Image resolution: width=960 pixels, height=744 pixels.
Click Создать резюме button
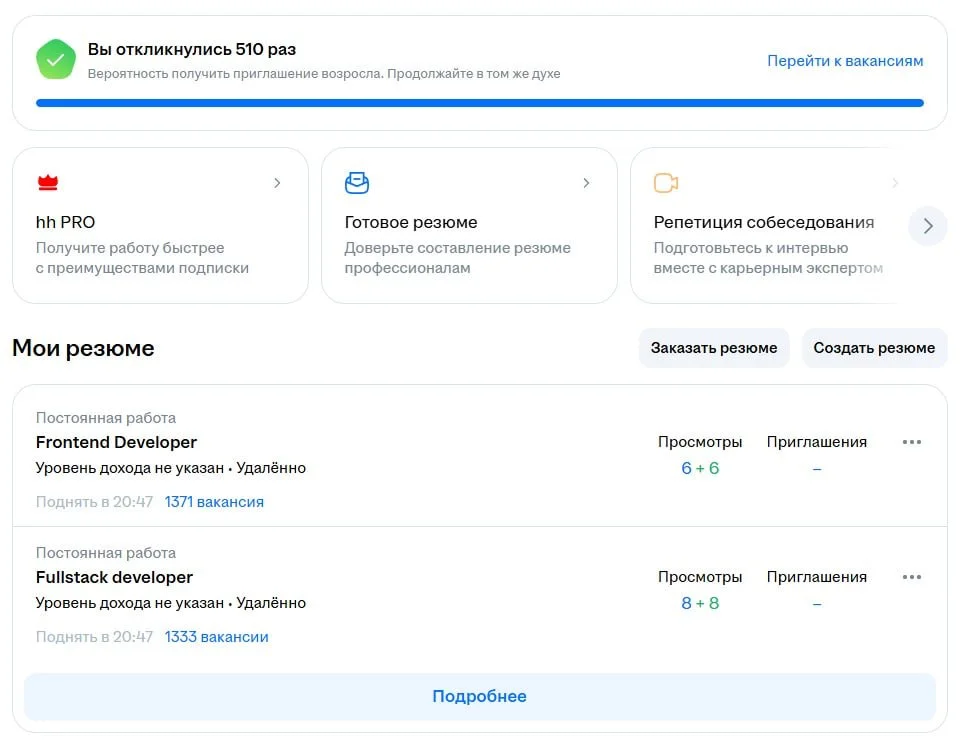pyautogui.click(x=874, y=348)
